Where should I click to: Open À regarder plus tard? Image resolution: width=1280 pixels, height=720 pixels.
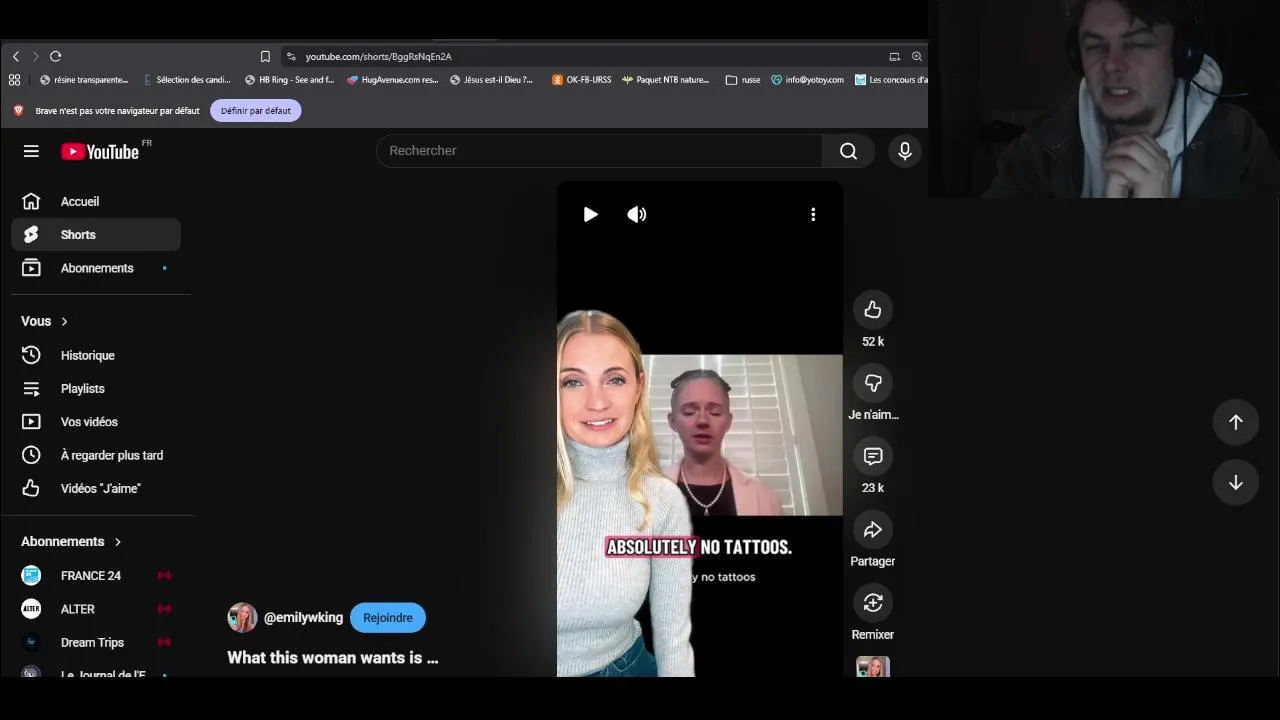96,455
